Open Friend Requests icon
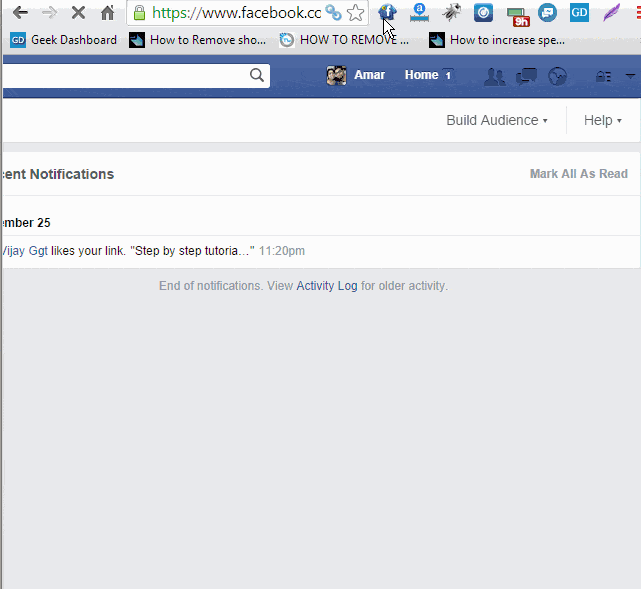The image size is (641, 589). pyautogui.click(x=495, y=76)
